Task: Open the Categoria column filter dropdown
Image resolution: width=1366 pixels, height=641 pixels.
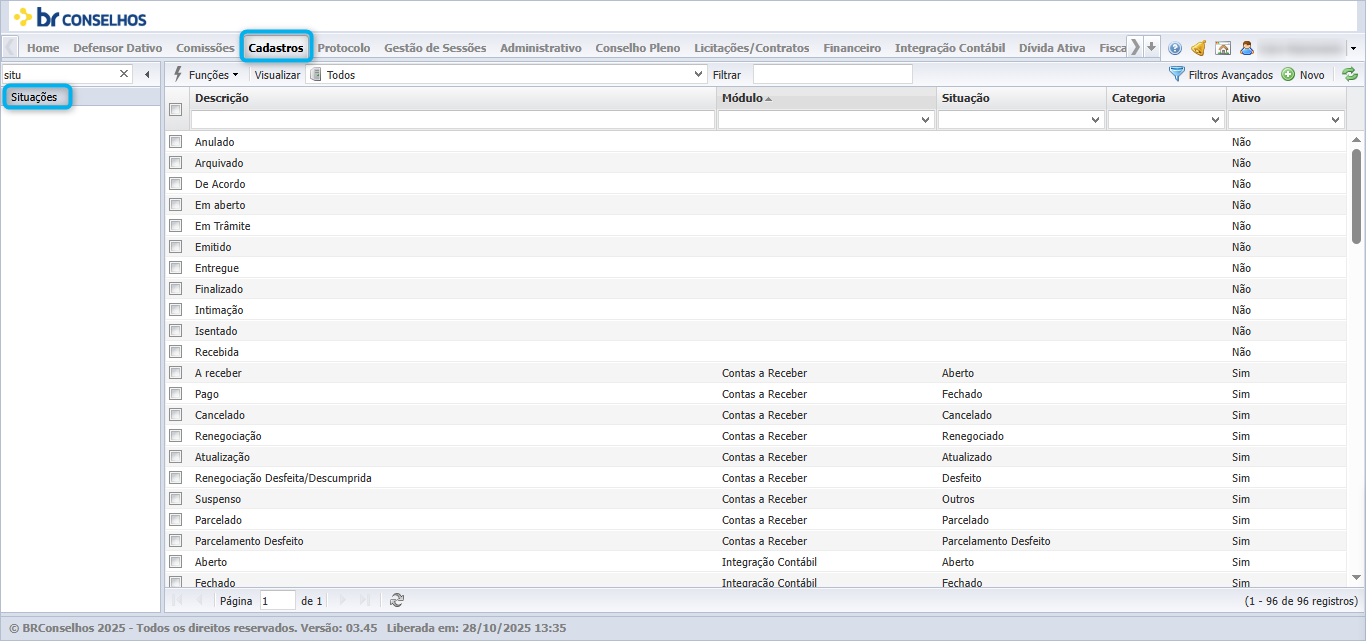Action: (x=1216, y=120)
